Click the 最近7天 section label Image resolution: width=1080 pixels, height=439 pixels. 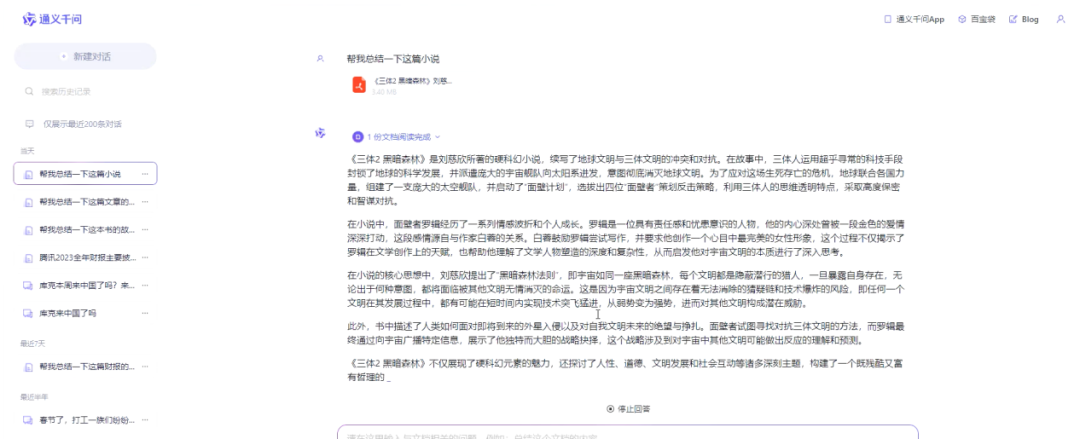pyautogui.click(x=32, y=343)
